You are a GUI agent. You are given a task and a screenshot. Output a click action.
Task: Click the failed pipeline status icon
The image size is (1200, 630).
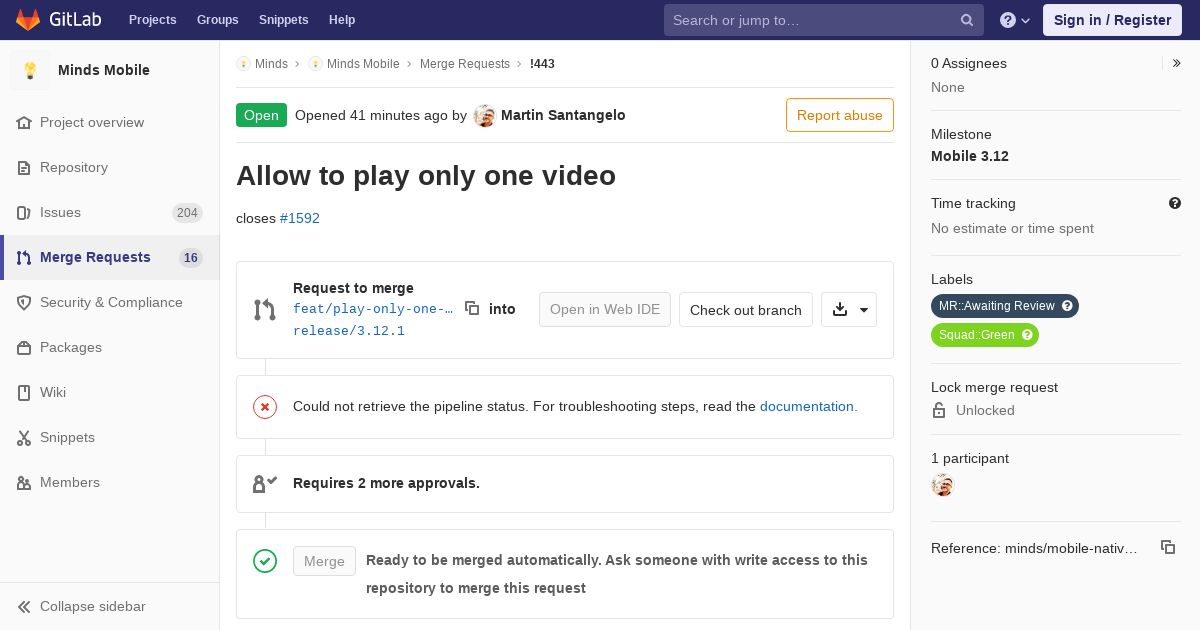(x=265, y=407)
